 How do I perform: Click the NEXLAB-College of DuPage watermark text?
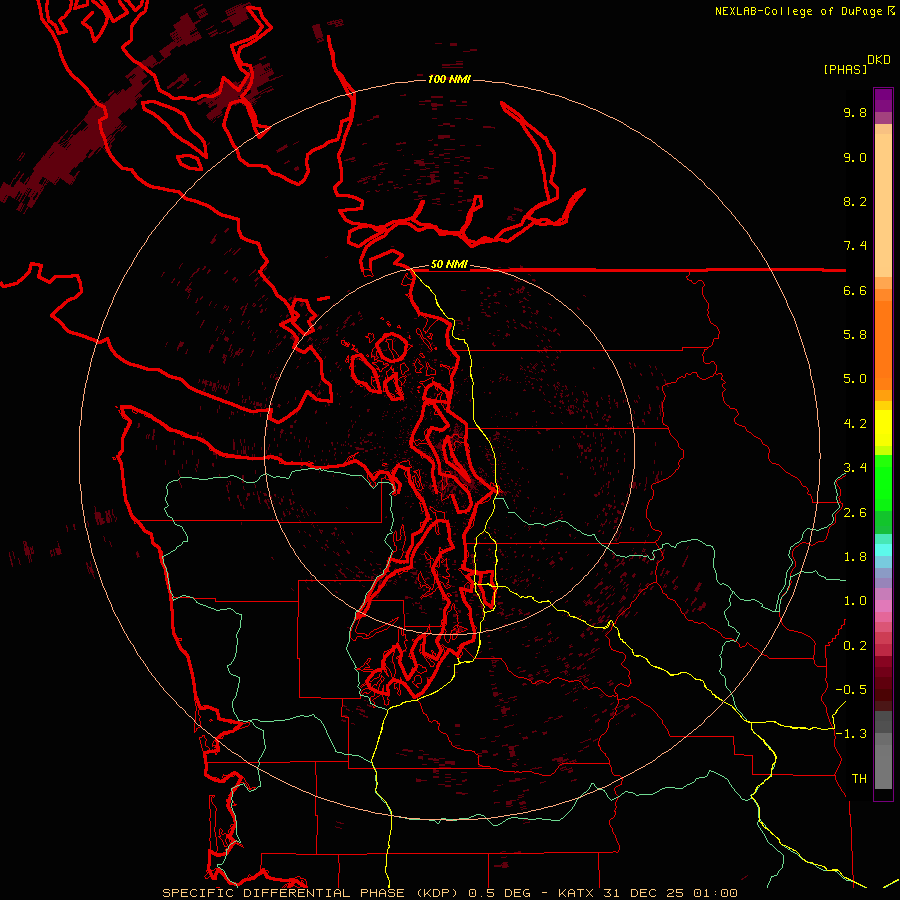pyautogui.click(x=805, y=11)
